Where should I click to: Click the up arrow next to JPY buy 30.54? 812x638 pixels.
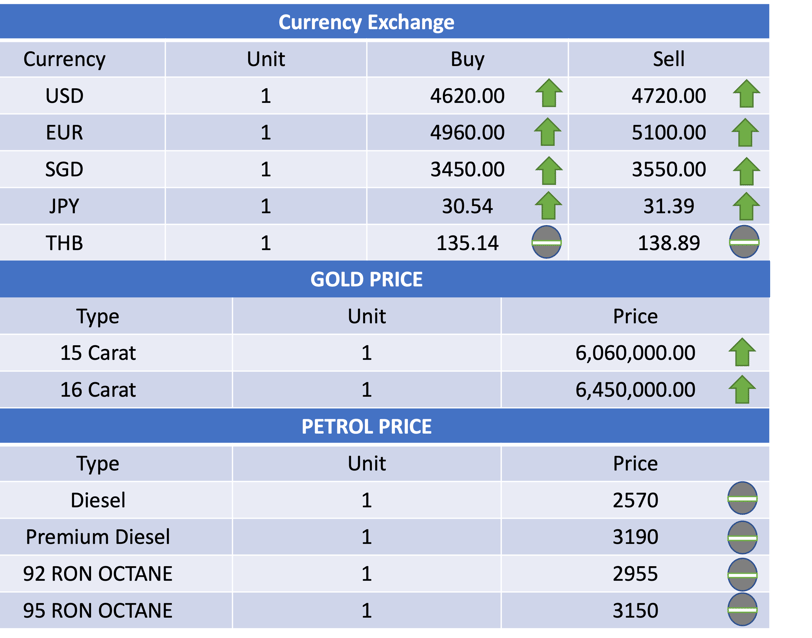coord(547,207)
